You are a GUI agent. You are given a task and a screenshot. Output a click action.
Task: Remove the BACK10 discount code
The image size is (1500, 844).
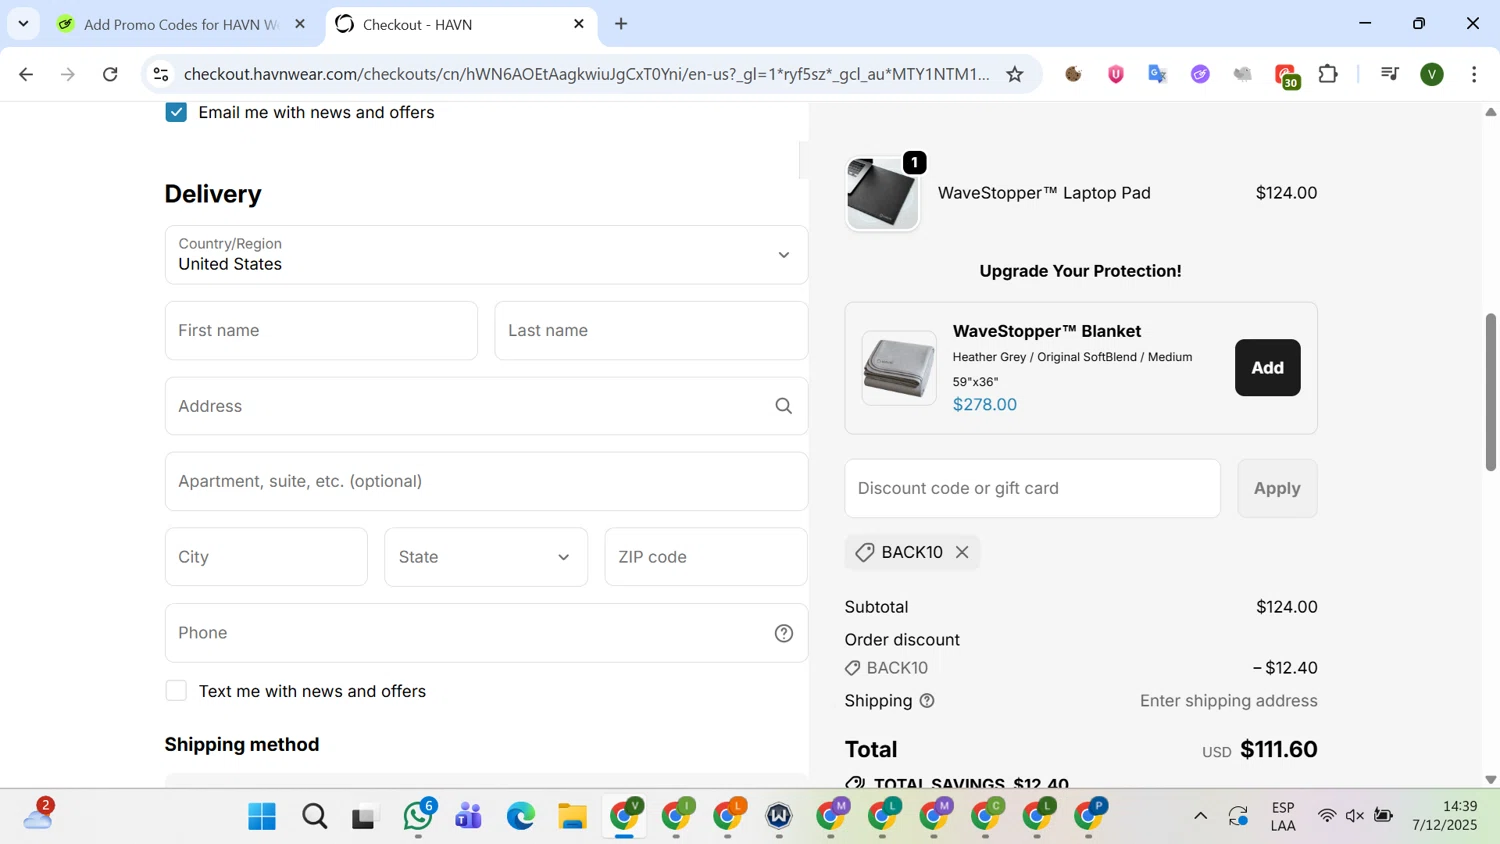click(x=962, y=553)
